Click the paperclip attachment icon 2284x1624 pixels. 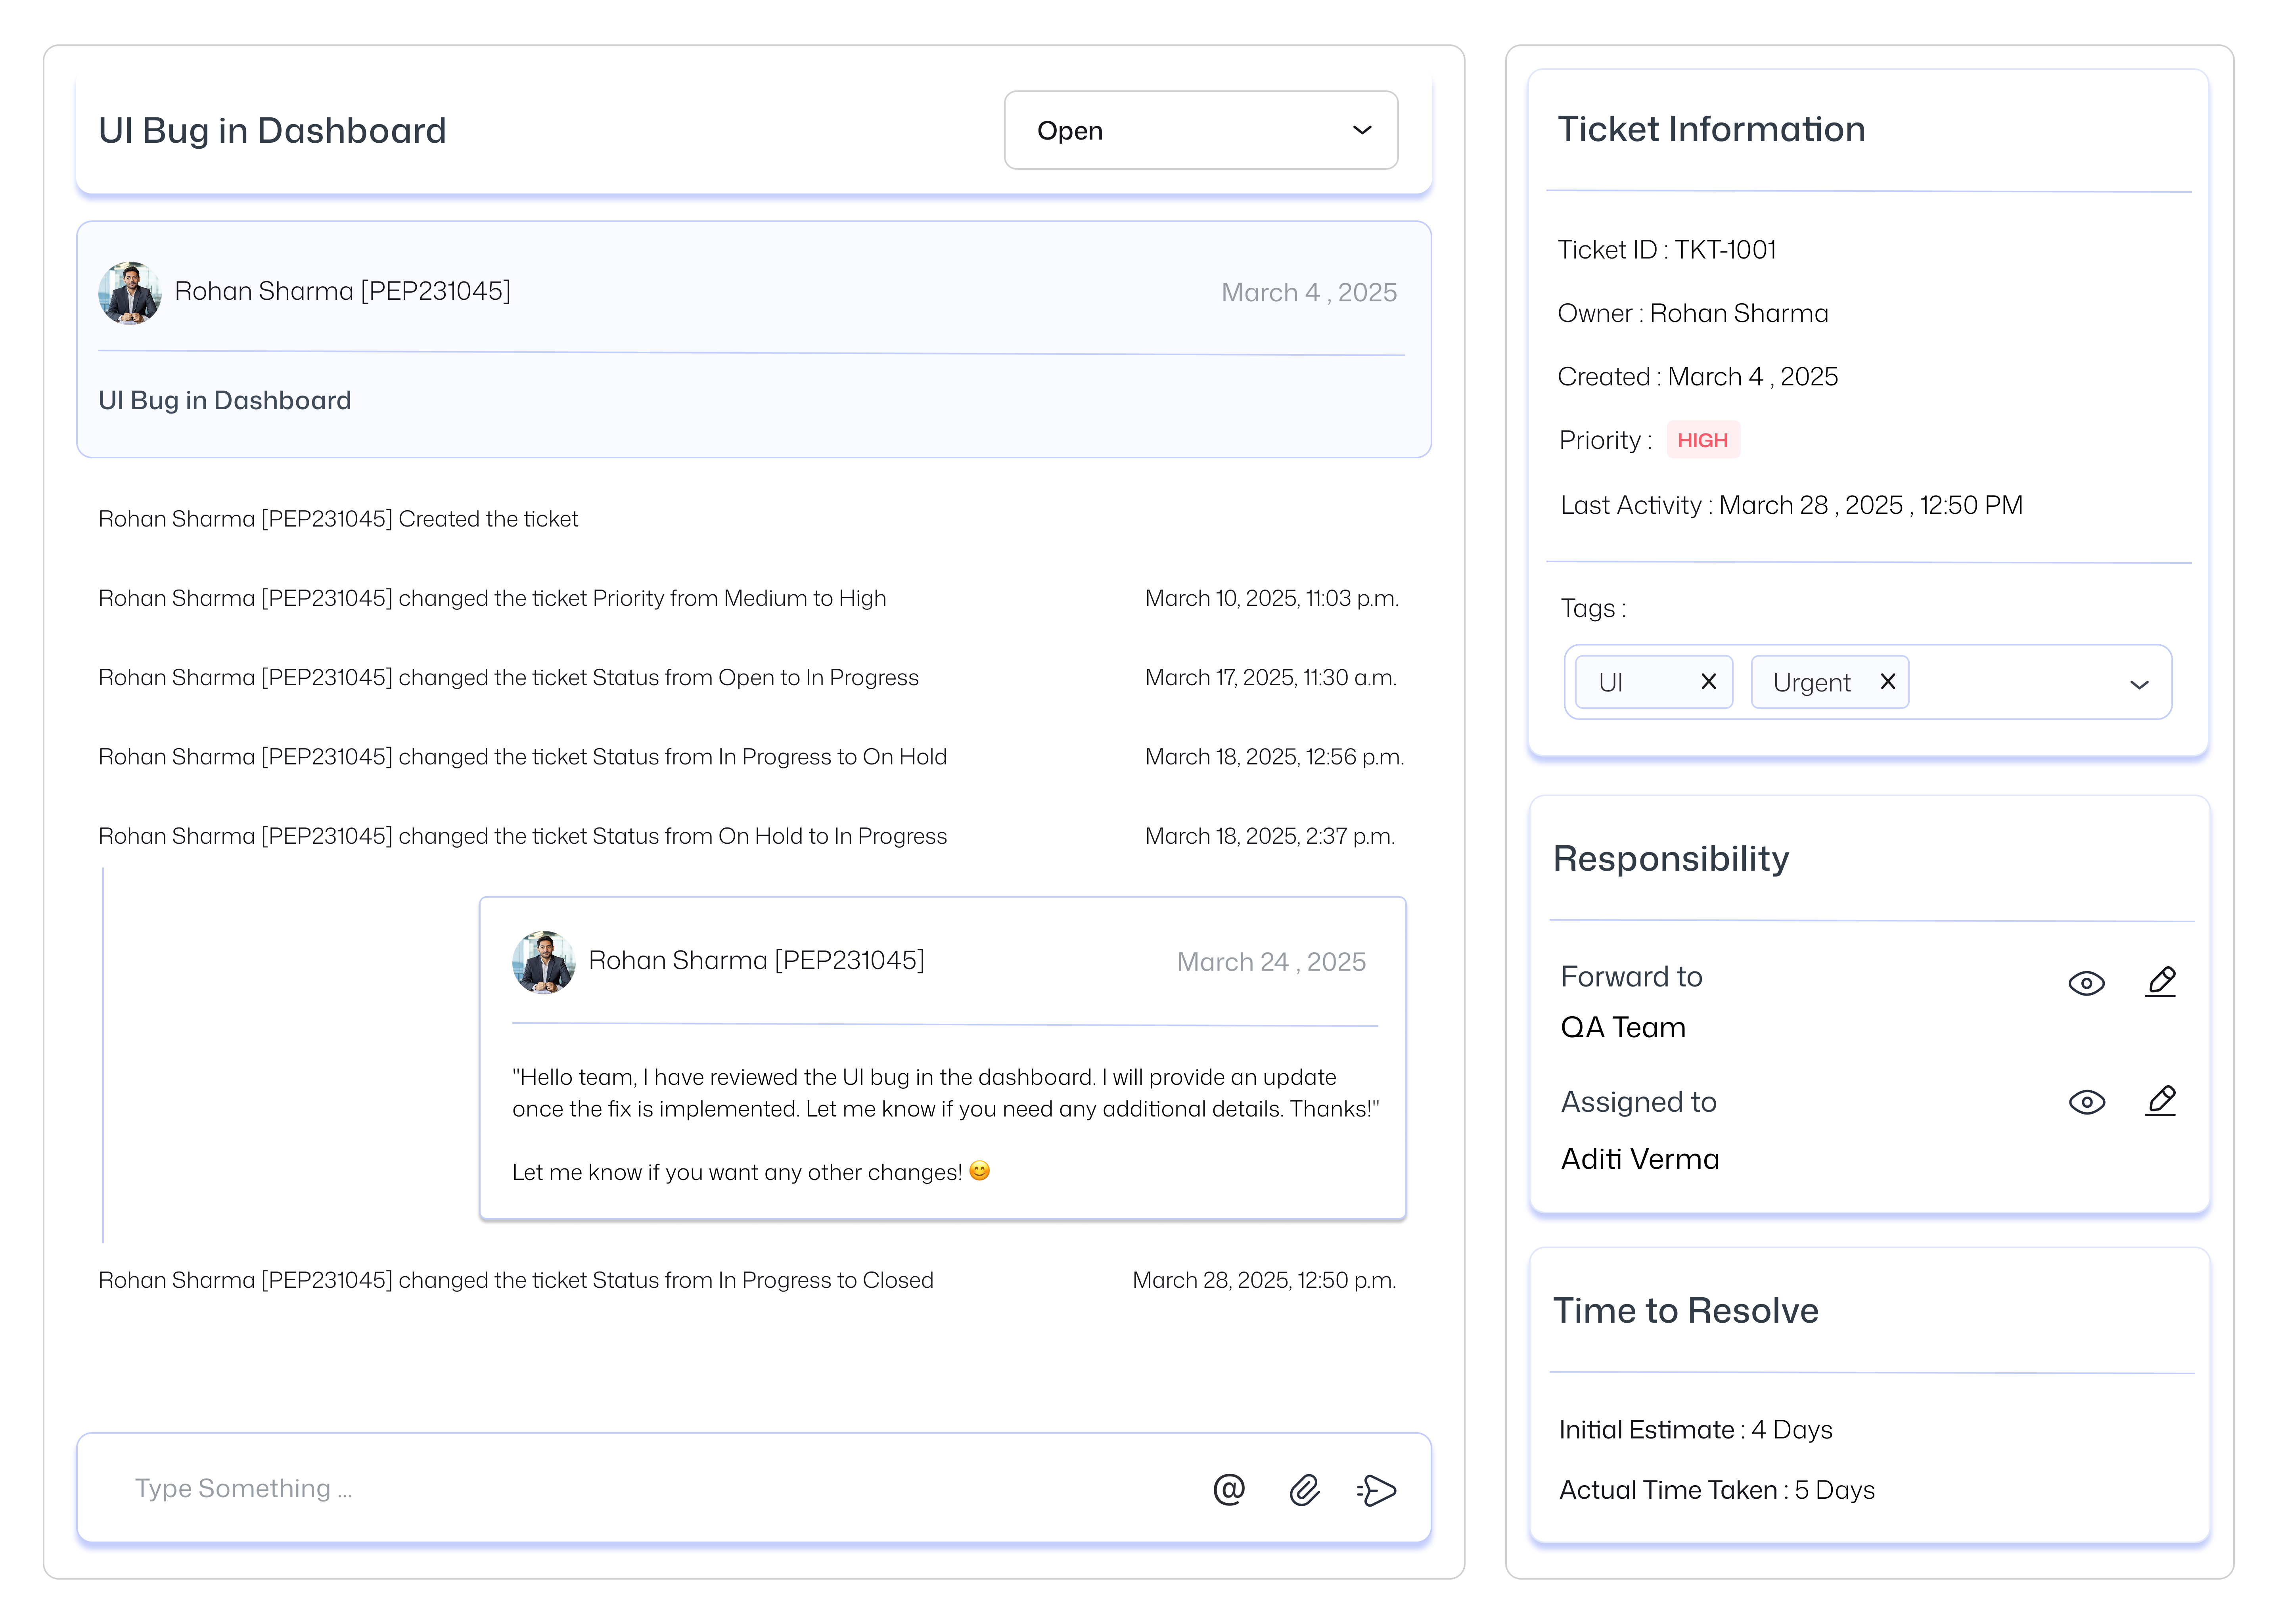coord(1304,1490)
